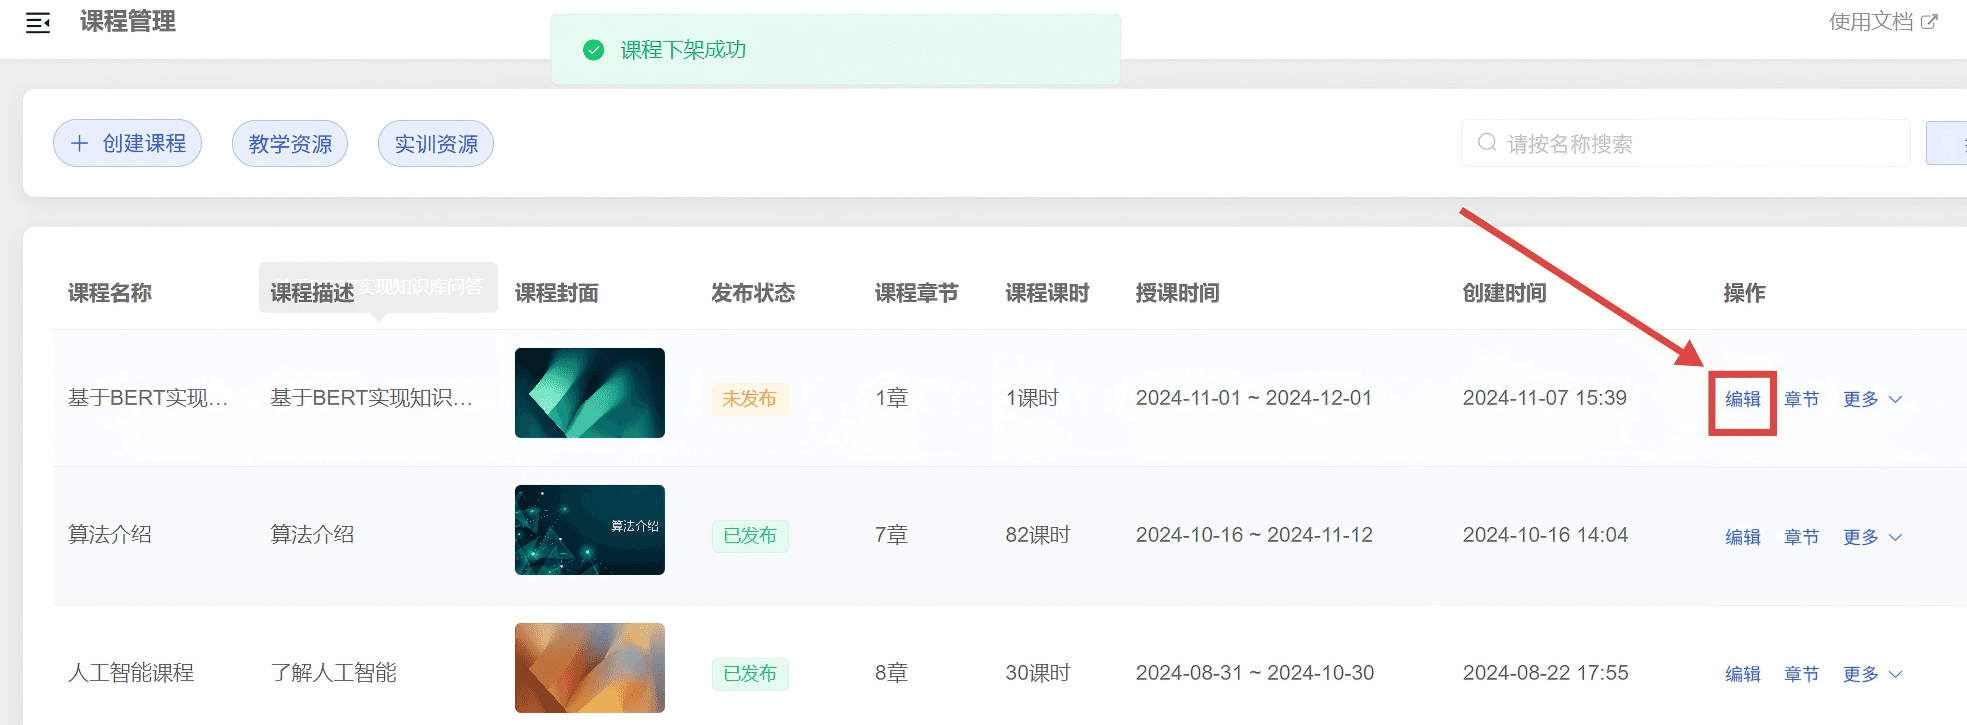Open 章节 for the 基于BERT course
The image size is (1967, 725).
(x=1801, y=399)
